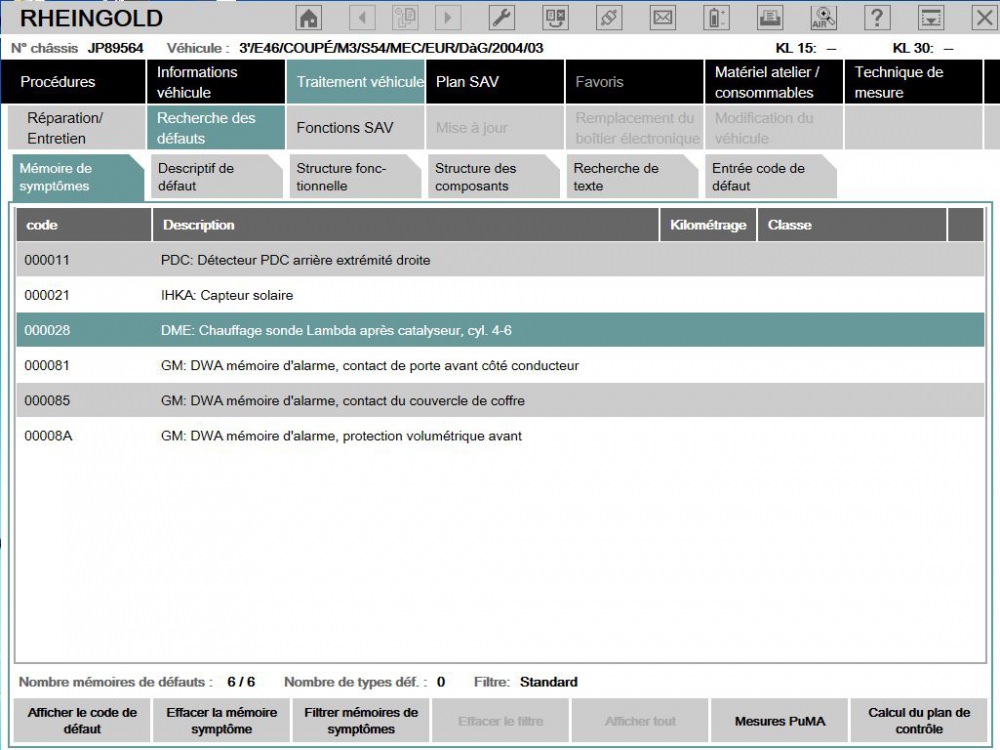1000x750 pixels.
Task: Switch to Entrée code de défaut tab
Action: pos(771,177)
